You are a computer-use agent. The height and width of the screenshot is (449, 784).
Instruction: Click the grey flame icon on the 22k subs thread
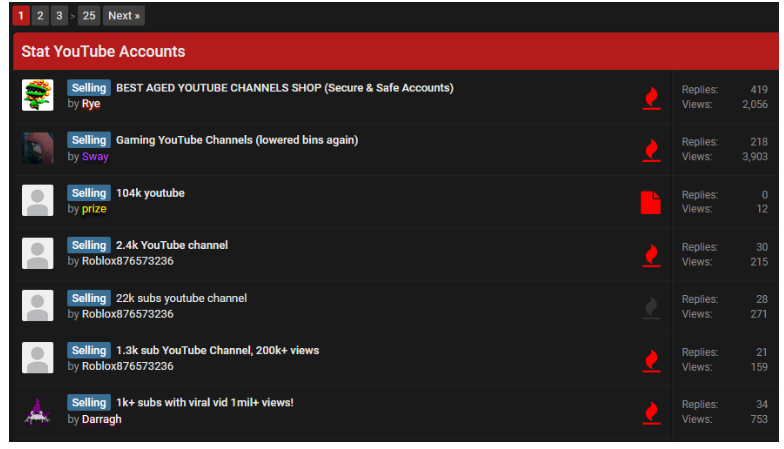click(651, 308)
